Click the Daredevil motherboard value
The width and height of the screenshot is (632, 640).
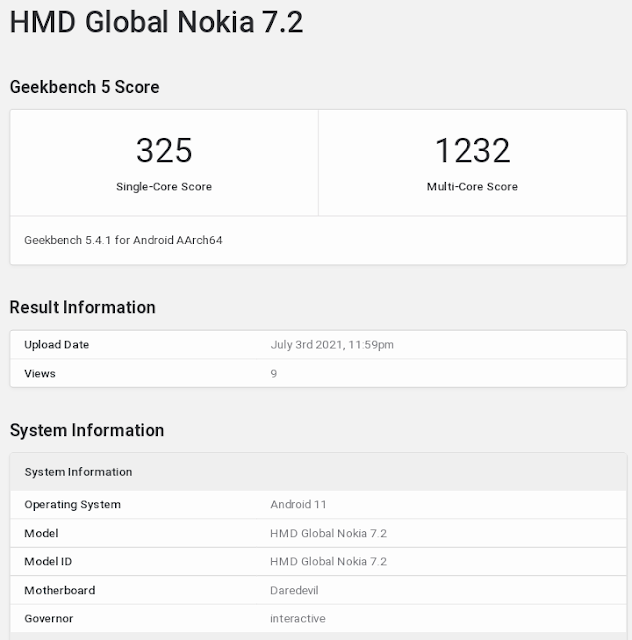[x=294, y=590]
